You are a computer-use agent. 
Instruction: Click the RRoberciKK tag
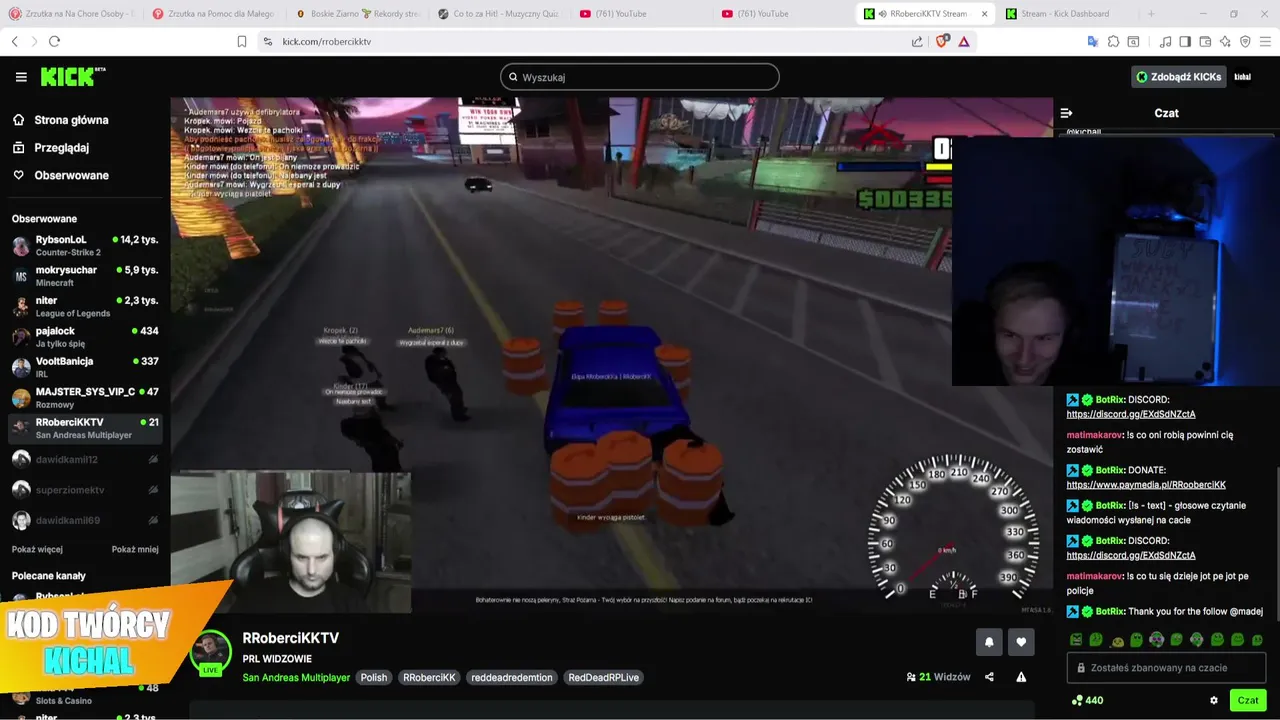[x=429, y=677]
